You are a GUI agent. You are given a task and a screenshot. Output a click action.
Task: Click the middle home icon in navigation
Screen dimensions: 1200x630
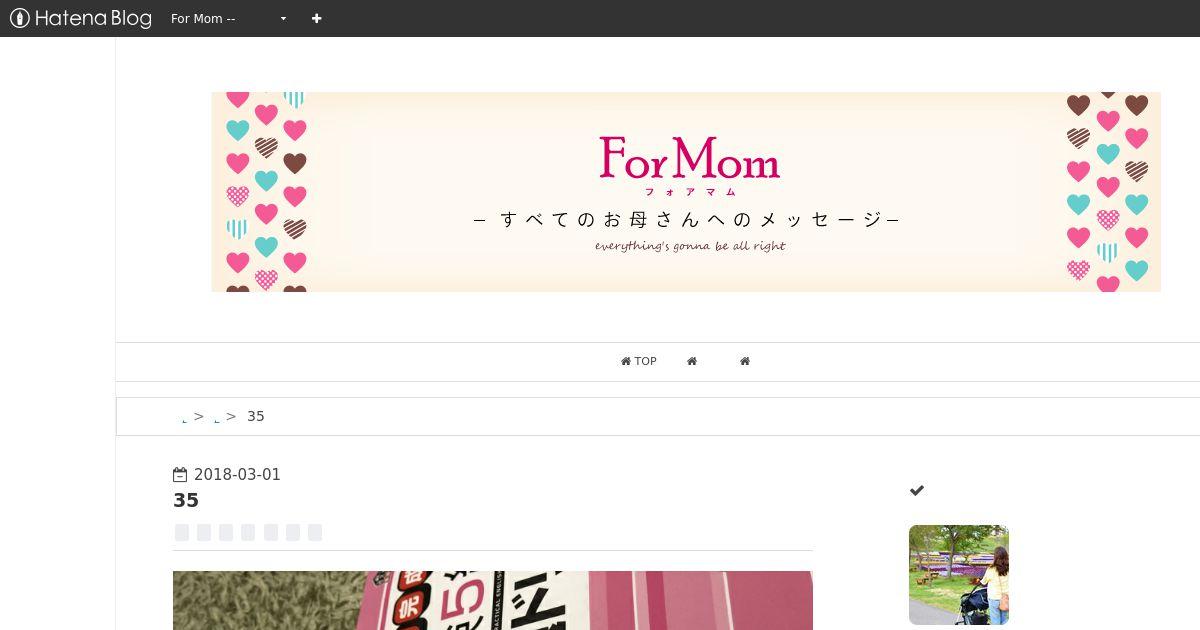point(692,361)
